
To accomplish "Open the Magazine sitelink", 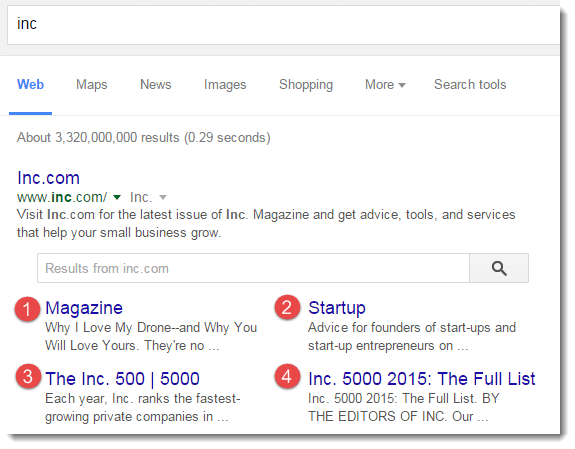I will (84, 308).
